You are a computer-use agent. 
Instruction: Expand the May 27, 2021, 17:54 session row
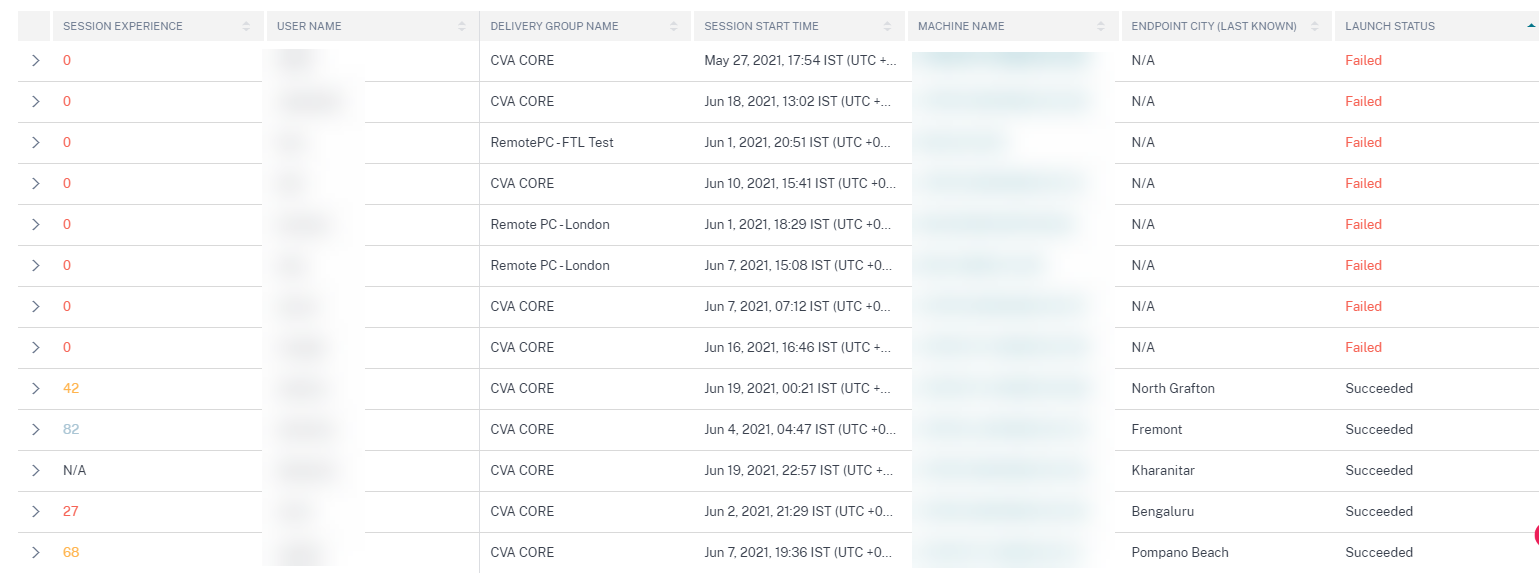pos(36,61)
